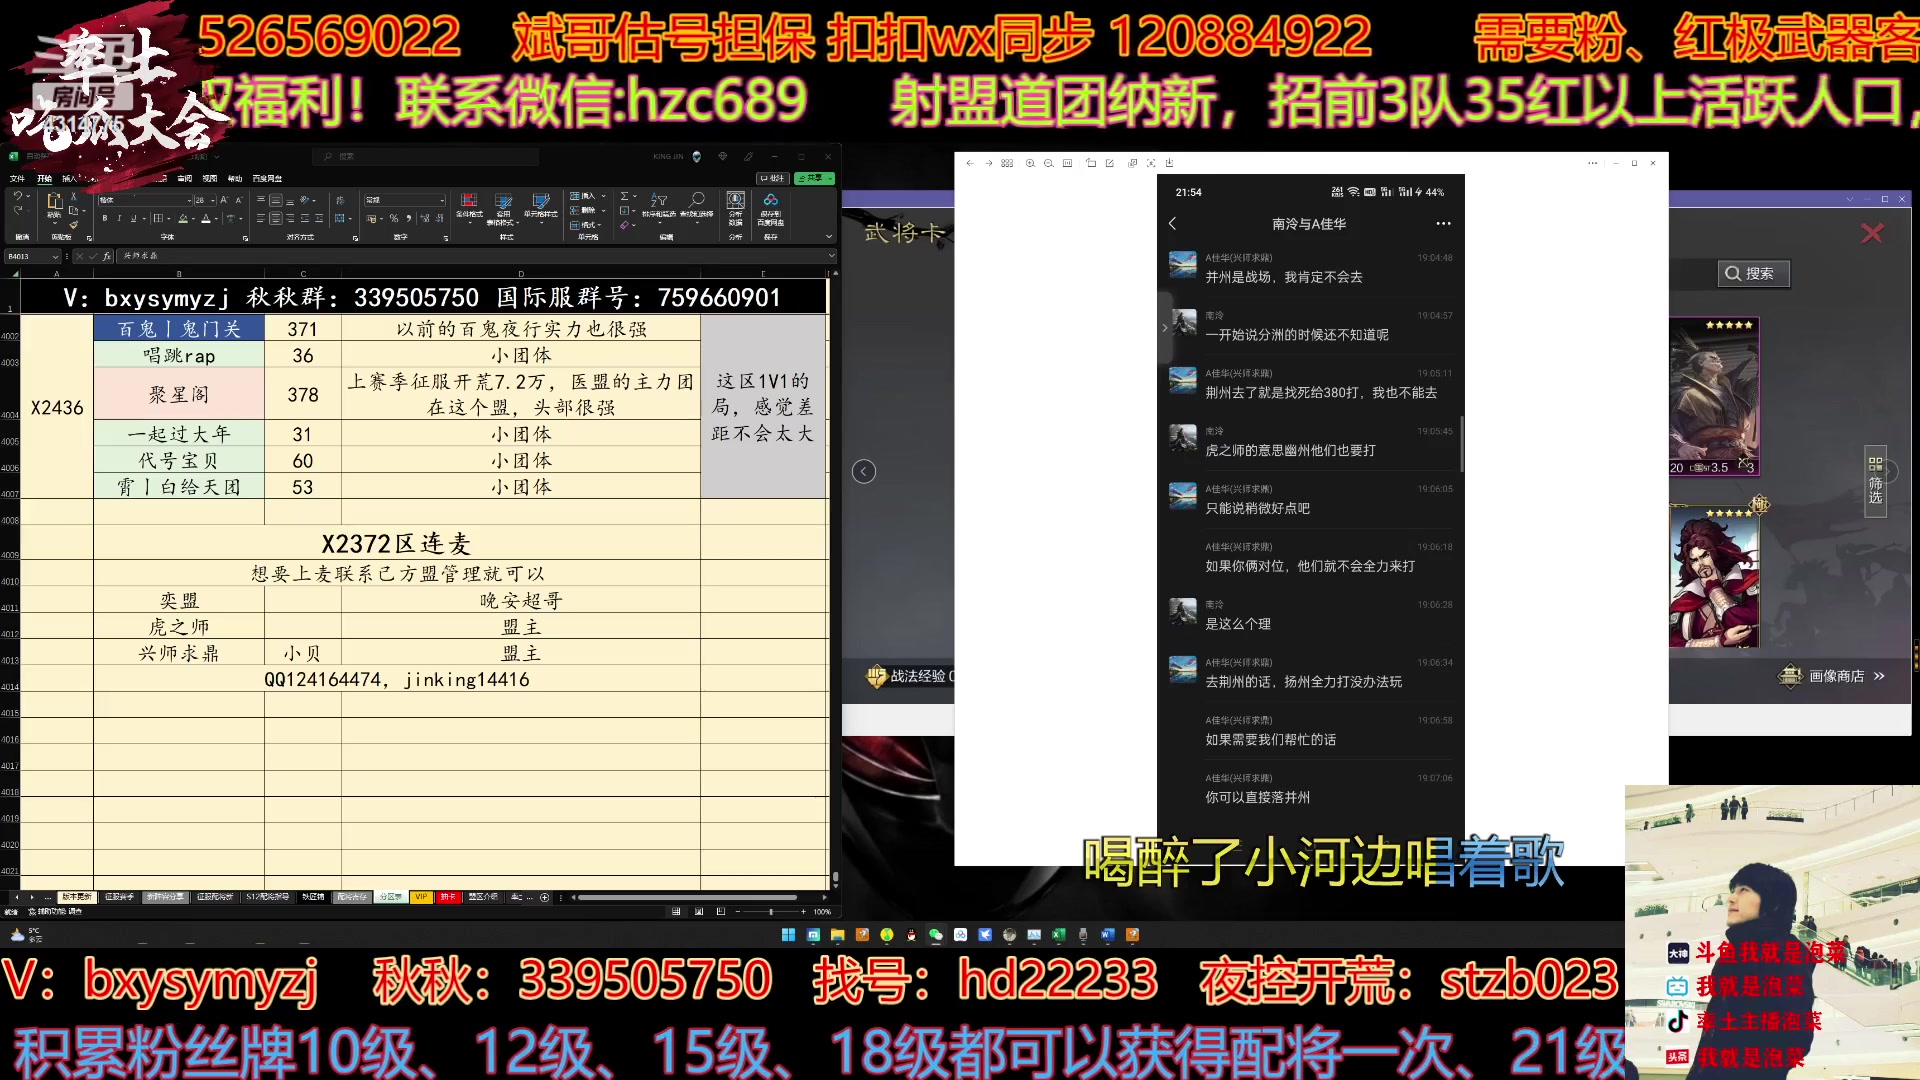Click the Paste clipboard icon in Excel
The height and width of the screenshot is (1080, 1920).
click(x=55, y=201)
